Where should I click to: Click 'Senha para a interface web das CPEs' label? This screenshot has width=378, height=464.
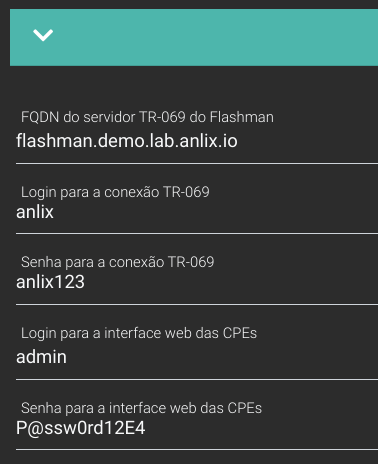tap(141, 408)
